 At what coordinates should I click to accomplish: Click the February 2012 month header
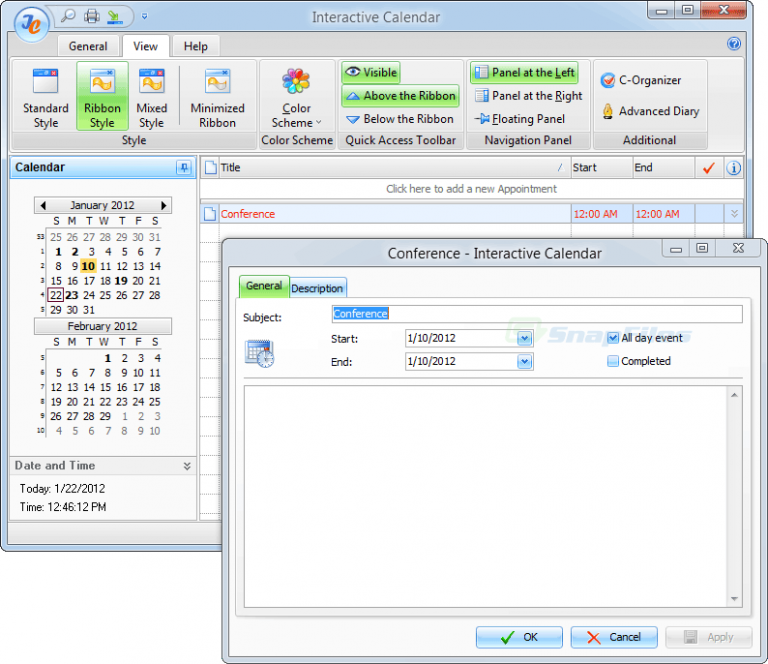click(102, 326)
